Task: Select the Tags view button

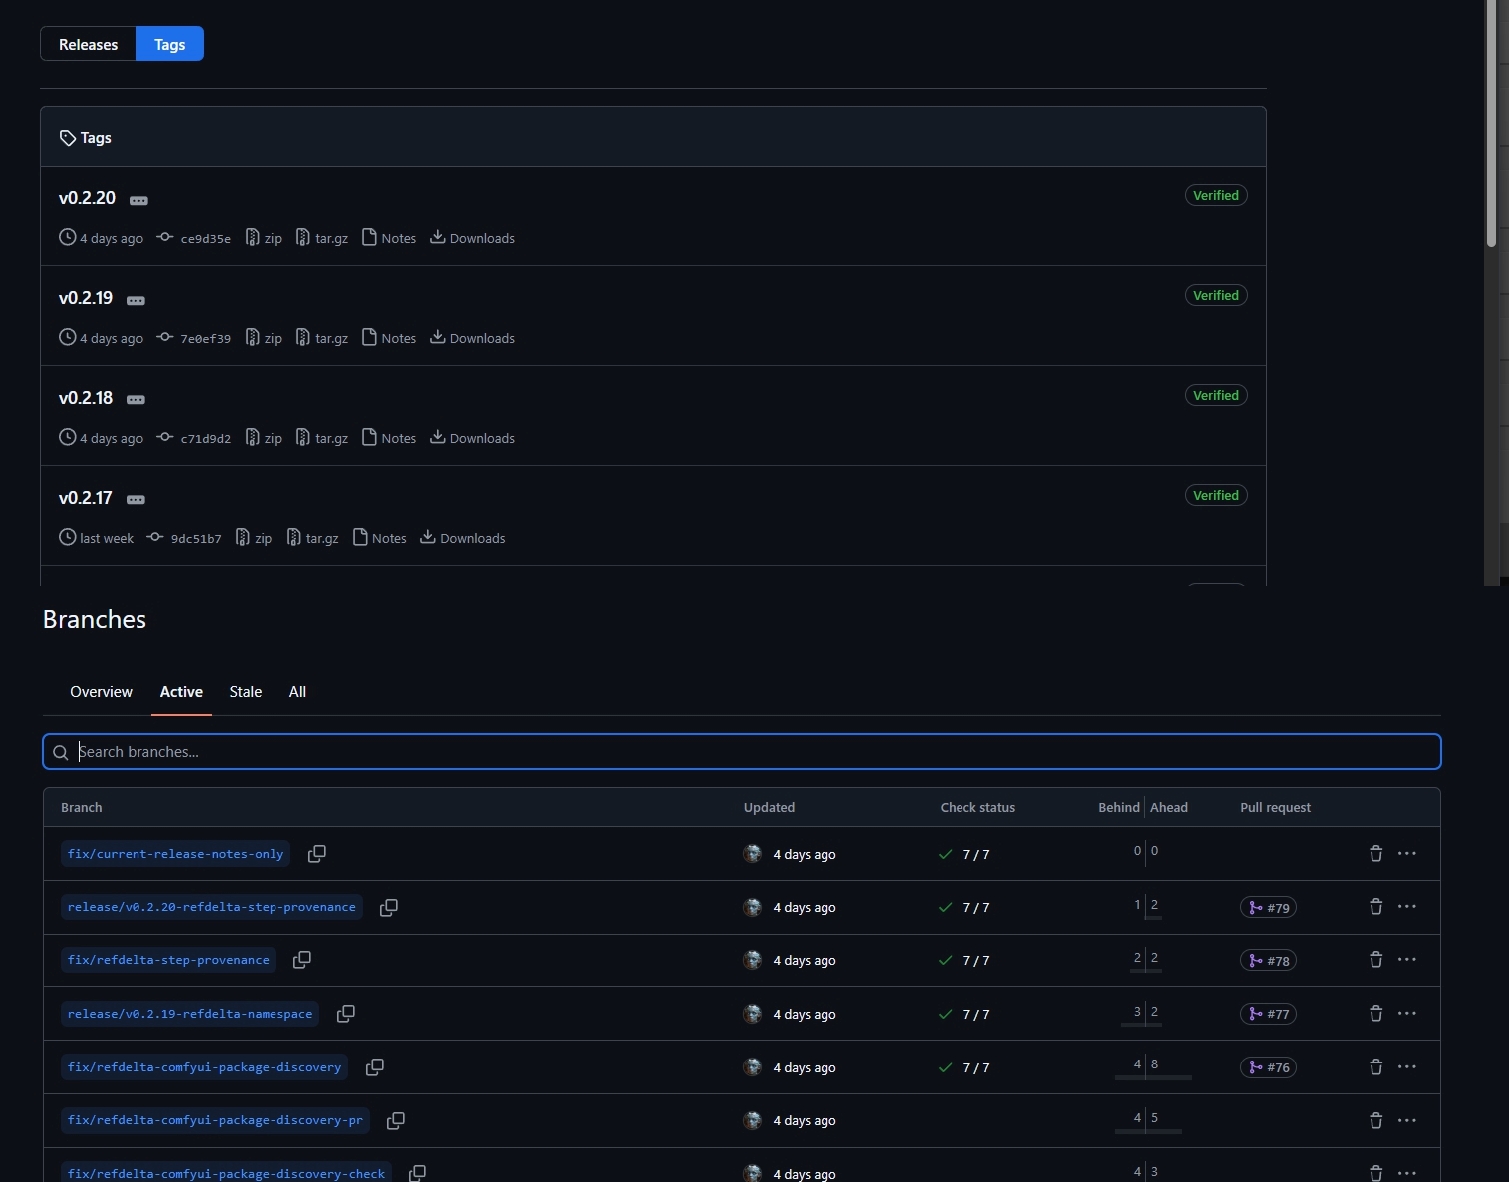Action: [170, 44]
